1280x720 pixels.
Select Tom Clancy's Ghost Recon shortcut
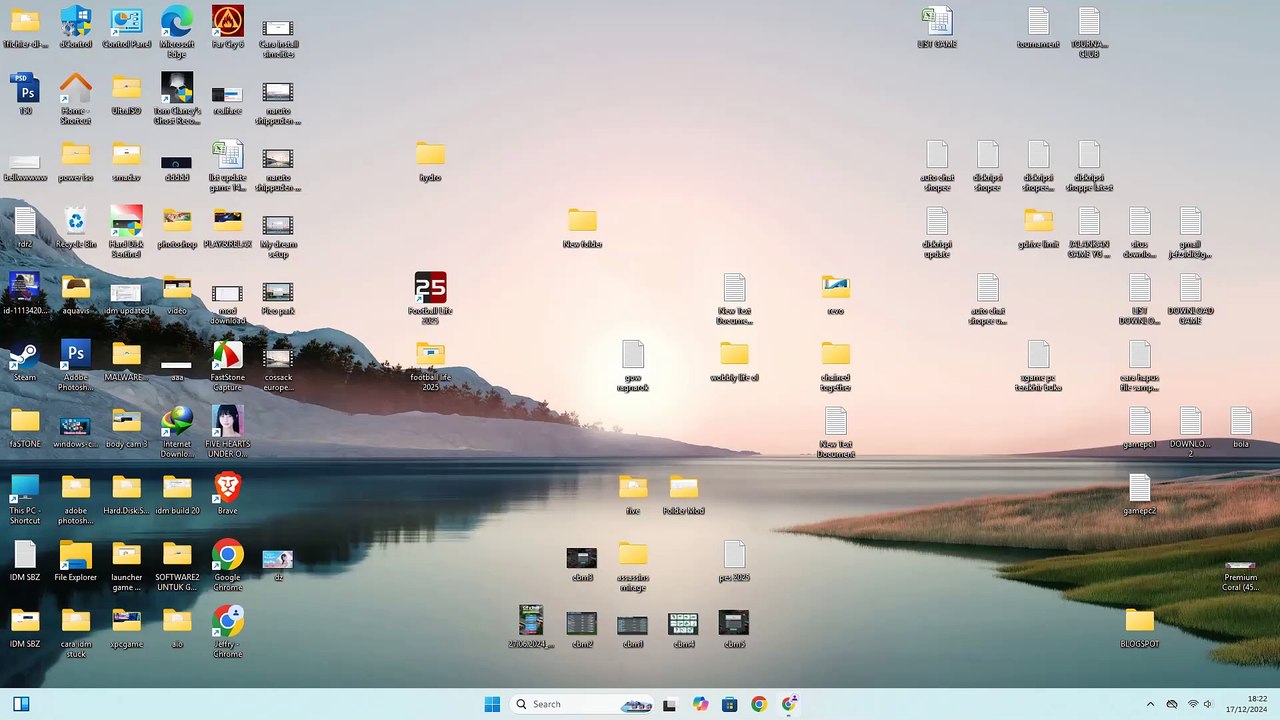tap(177, 99)
